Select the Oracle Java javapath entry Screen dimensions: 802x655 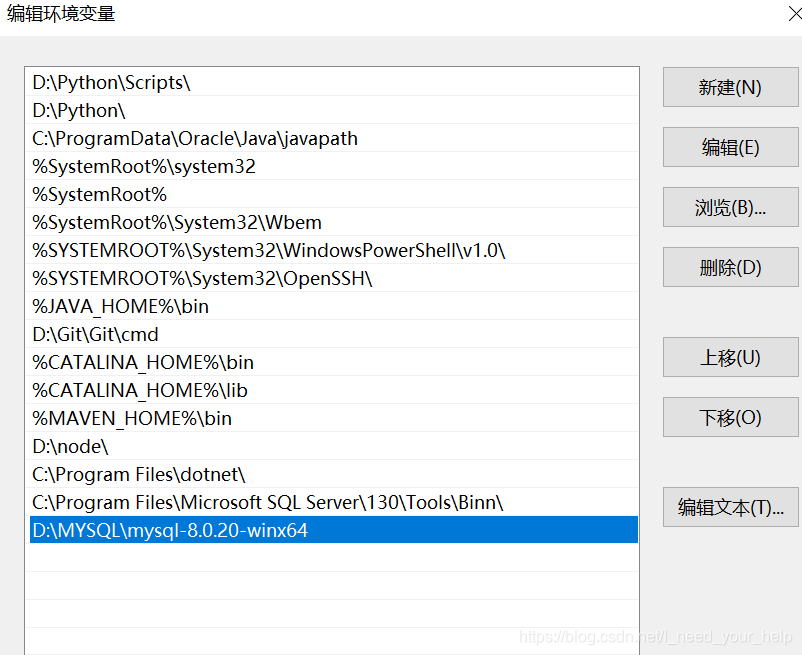tap(332, 138)
